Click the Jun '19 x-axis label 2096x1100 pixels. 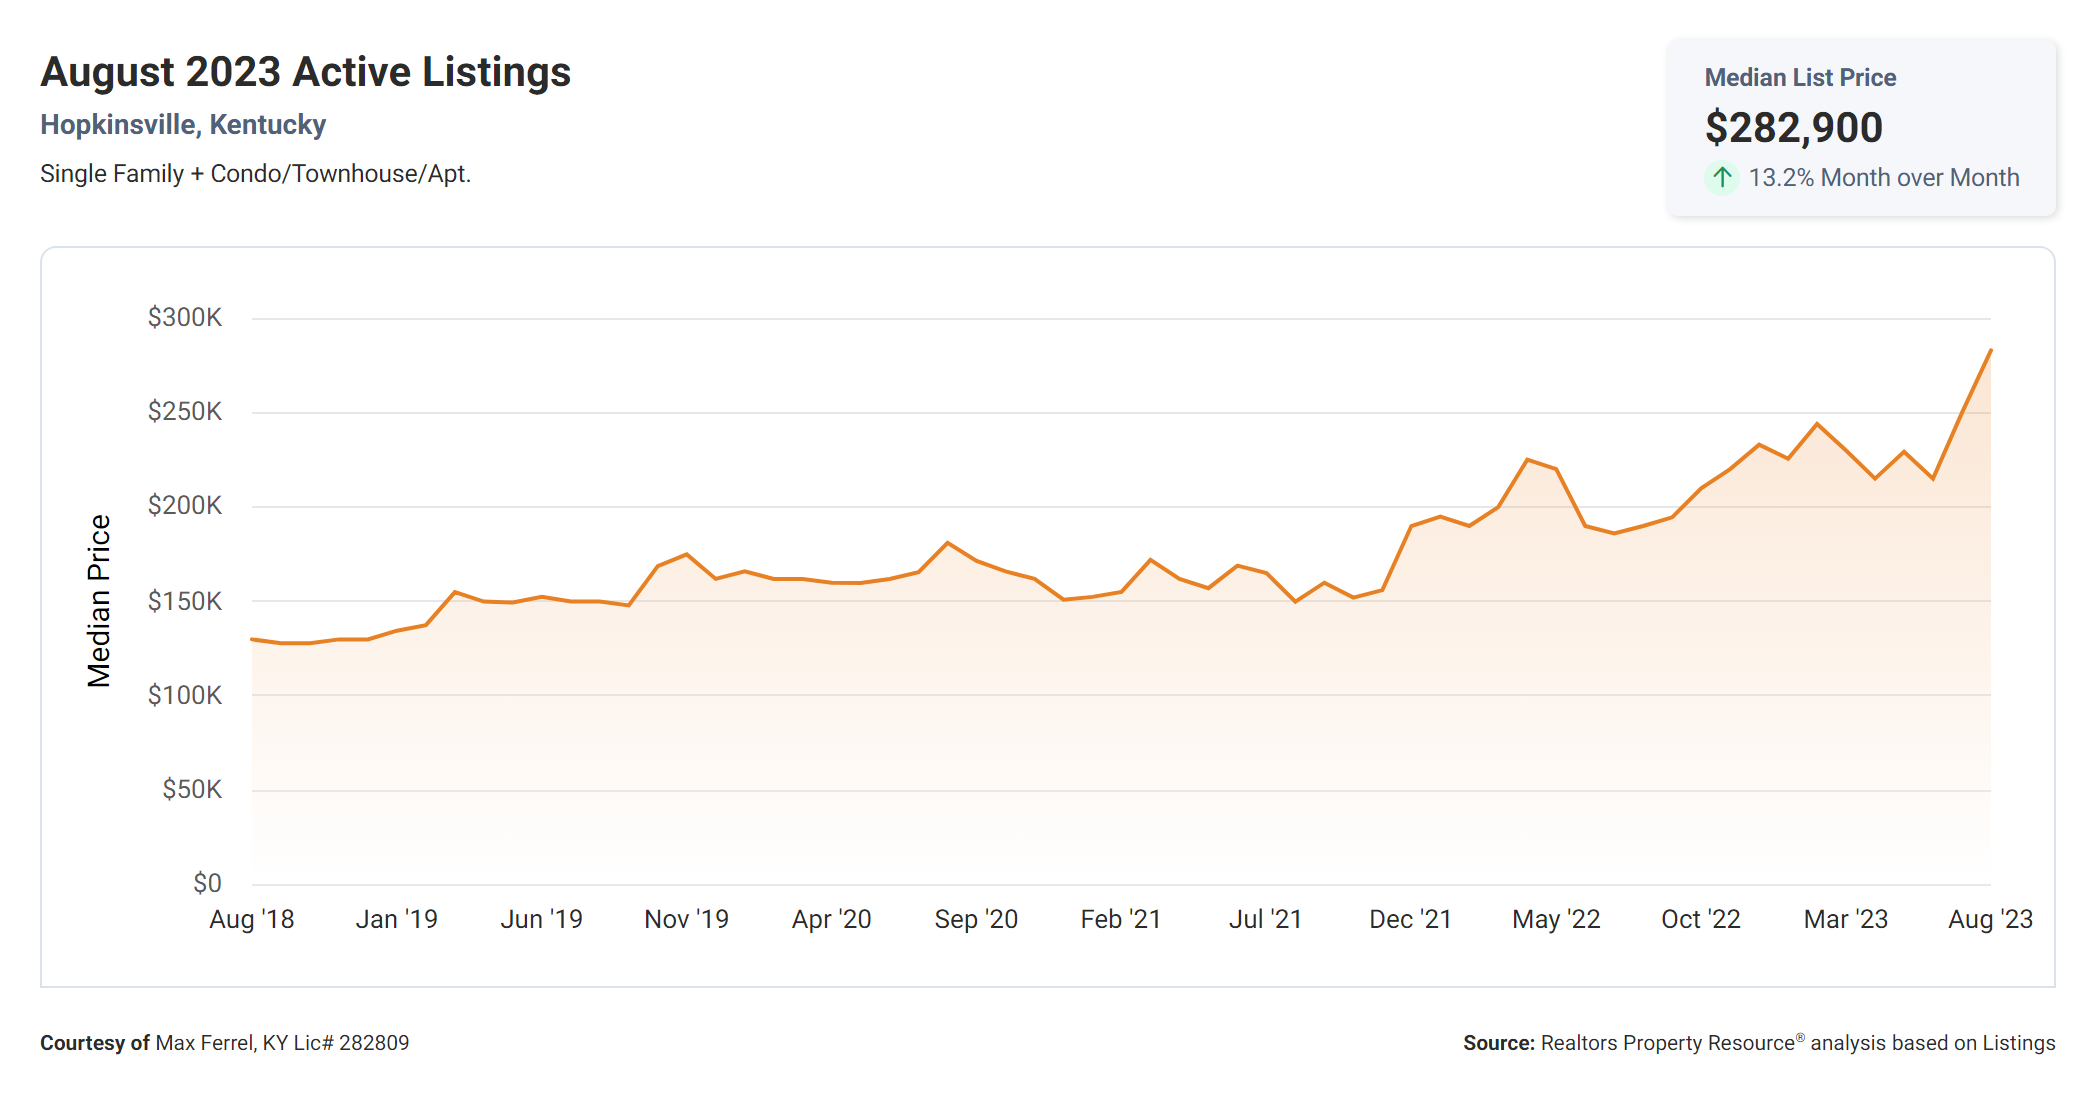coord(541,920)
